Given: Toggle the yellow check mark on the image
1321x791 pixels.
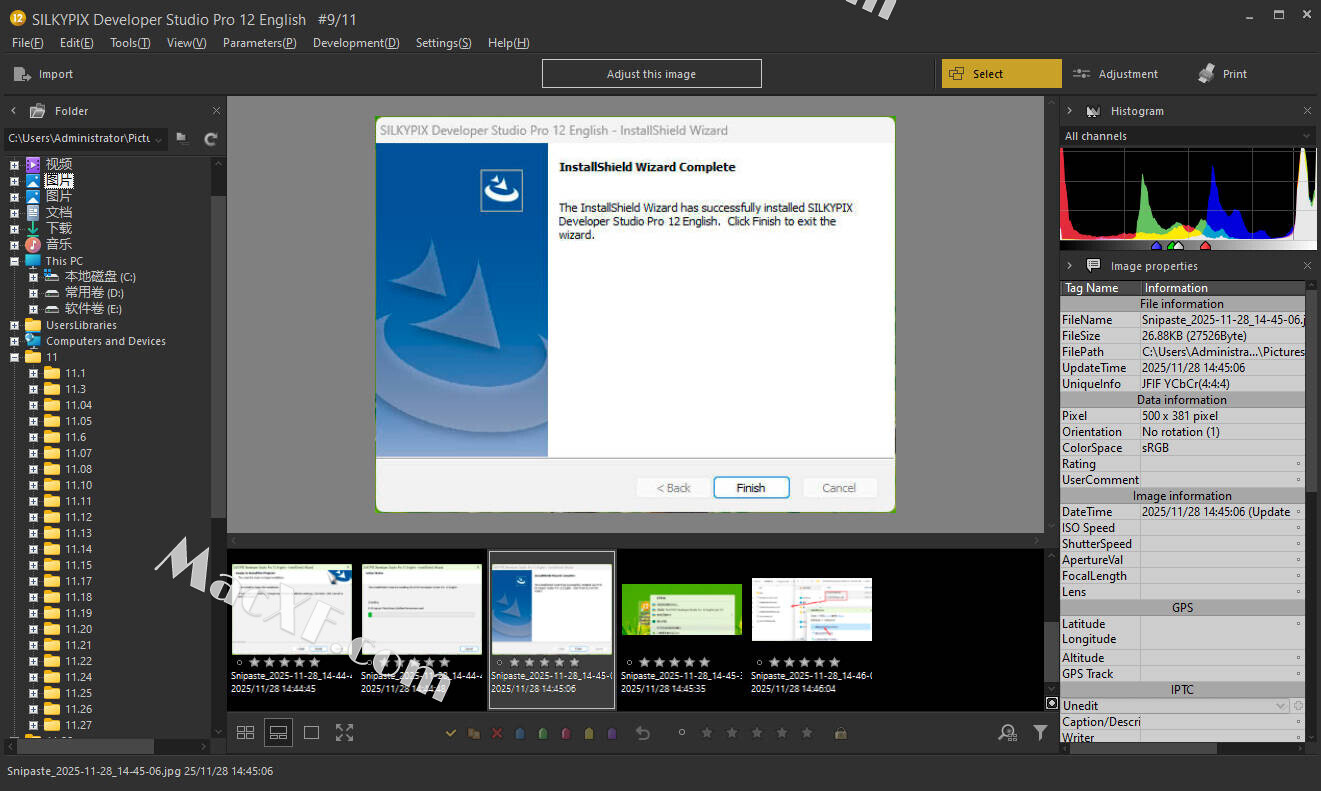Looking at the screenshot, I should click(x=451, y=733).
